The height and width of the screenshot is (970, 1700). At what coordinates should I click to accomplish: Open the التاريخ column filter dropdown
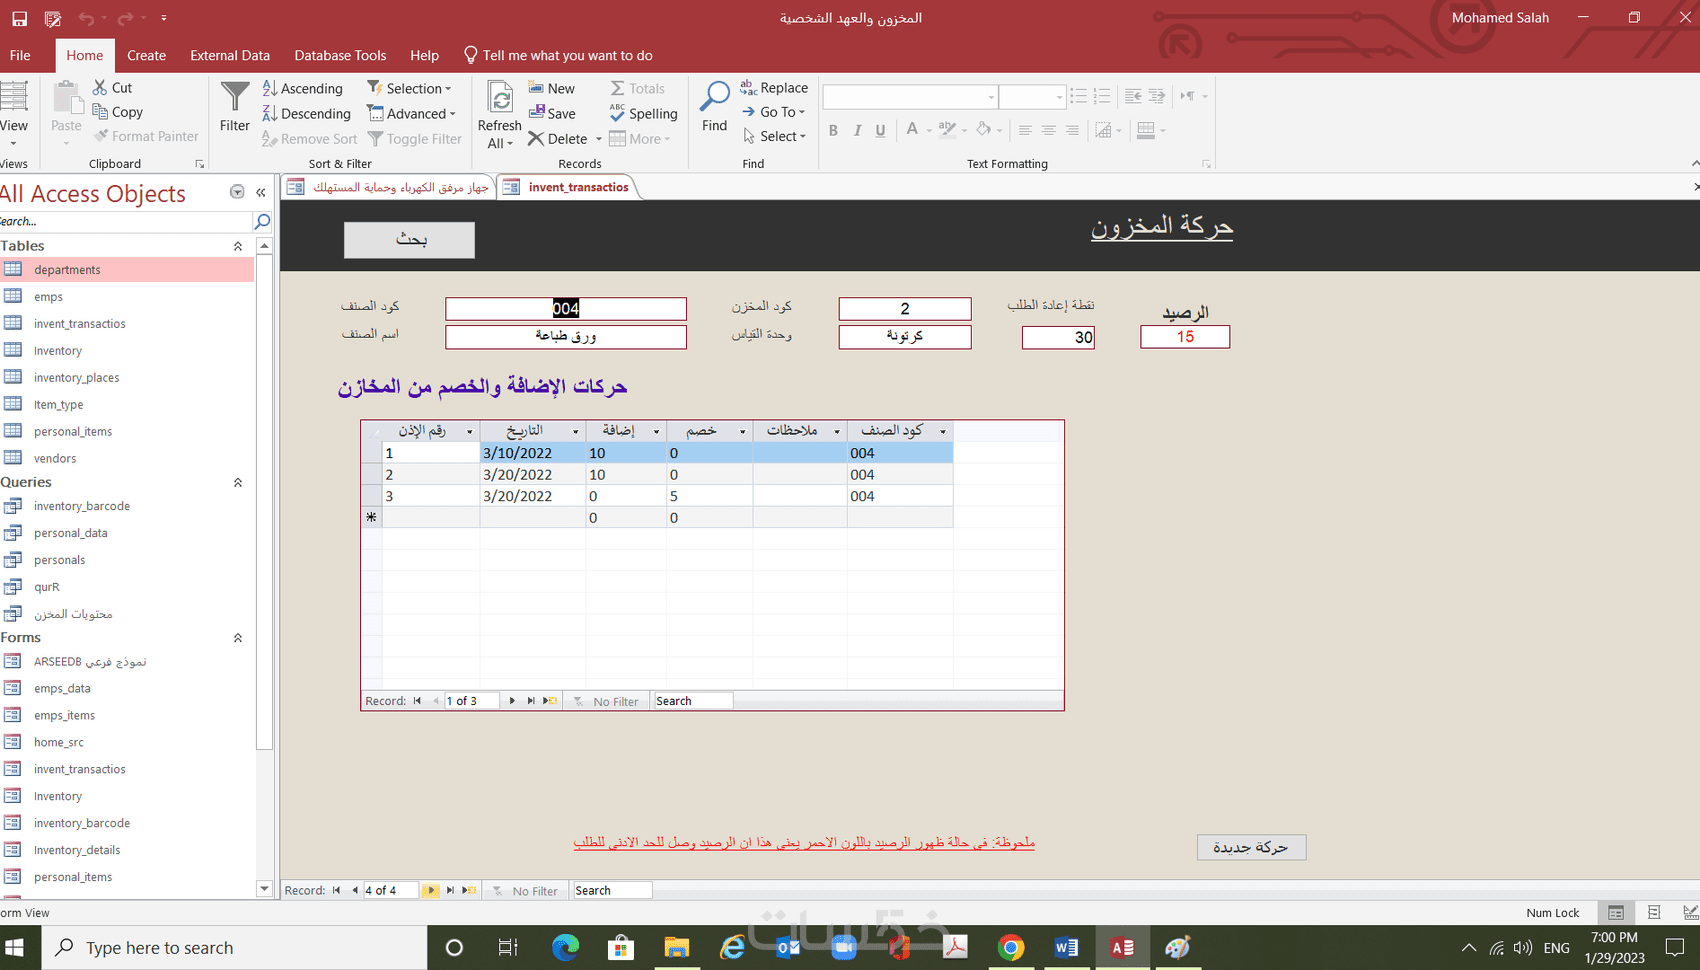tap(576, 431)
